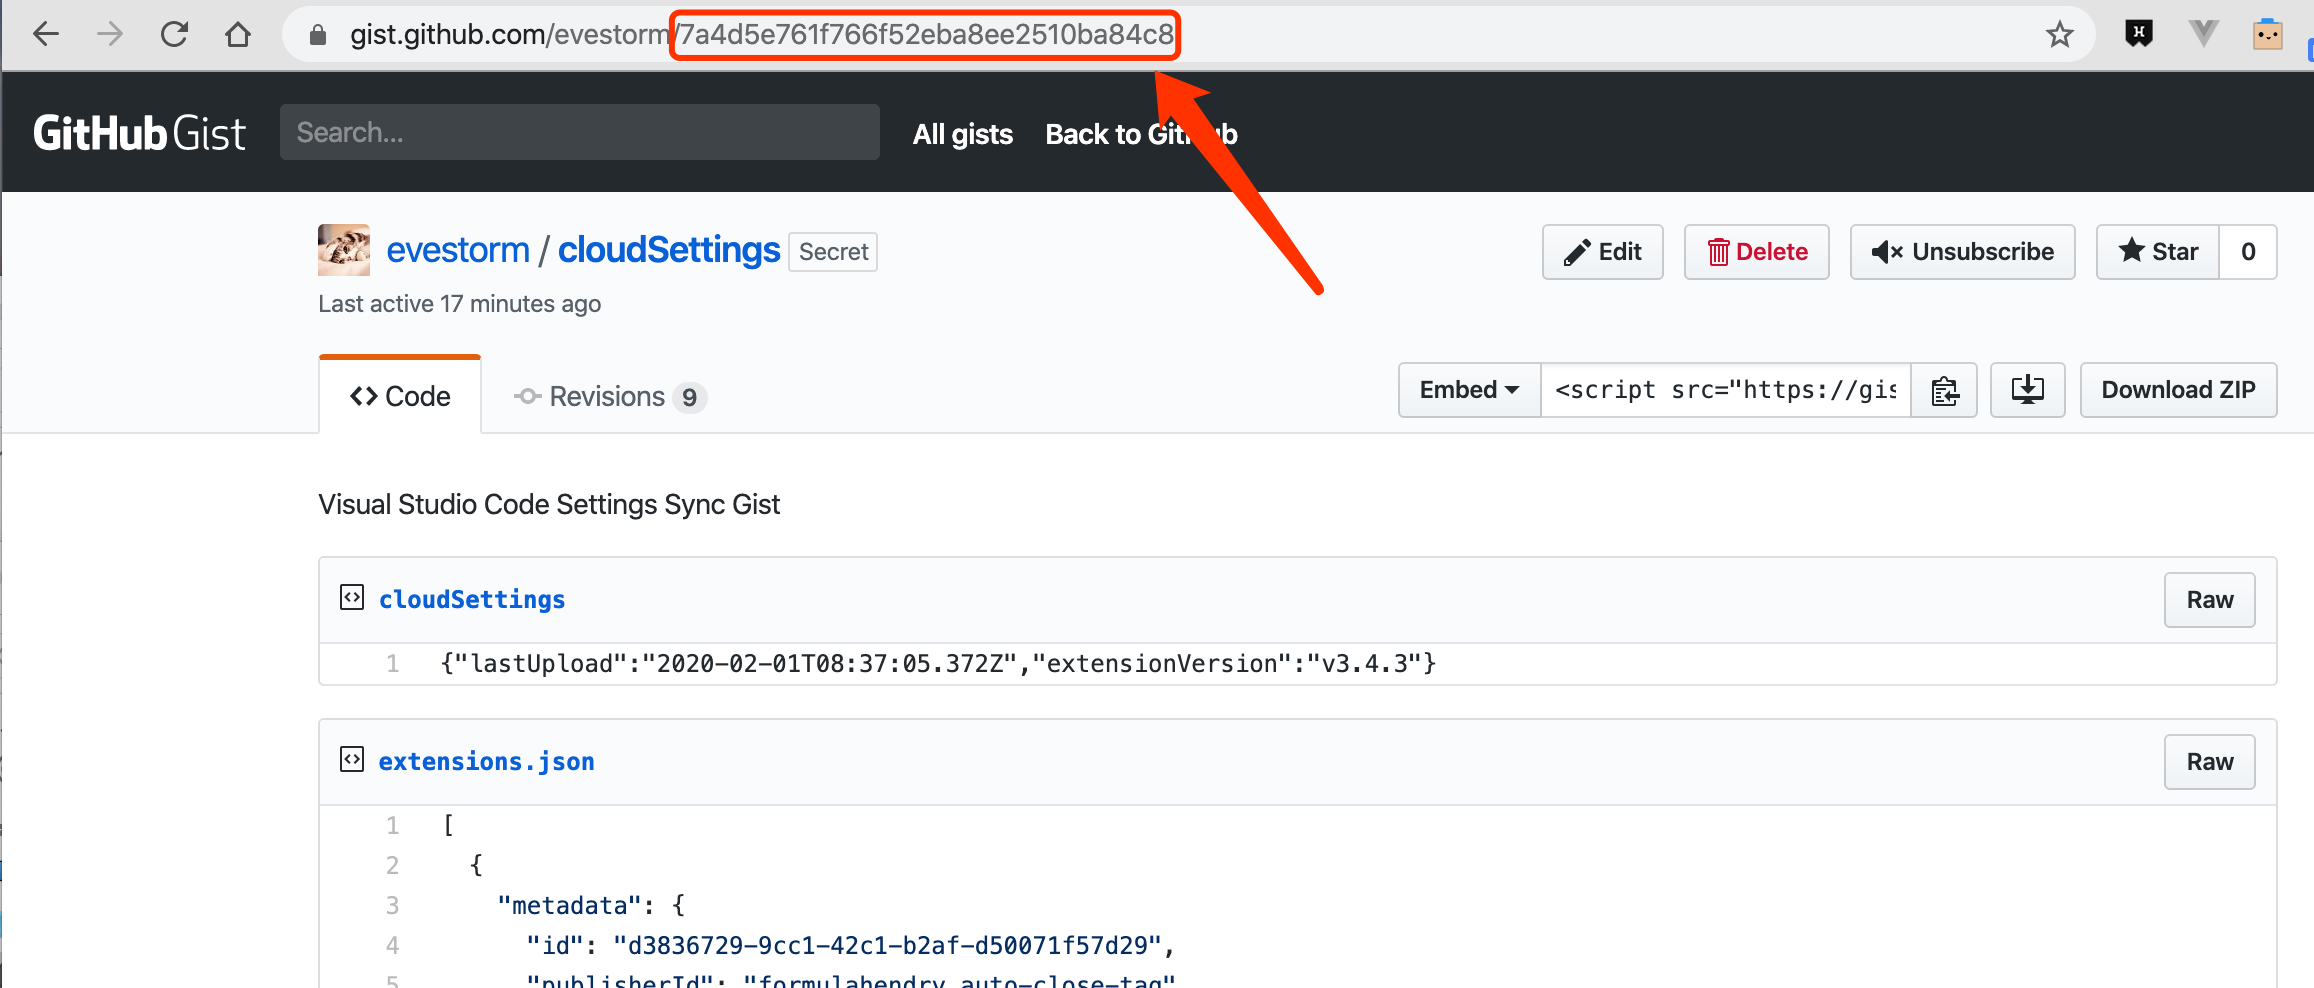The height and width of the screenshot is (988, 2314).
Task: Click code icon beside cloudSettings file
Action: [x=352, y=598]
